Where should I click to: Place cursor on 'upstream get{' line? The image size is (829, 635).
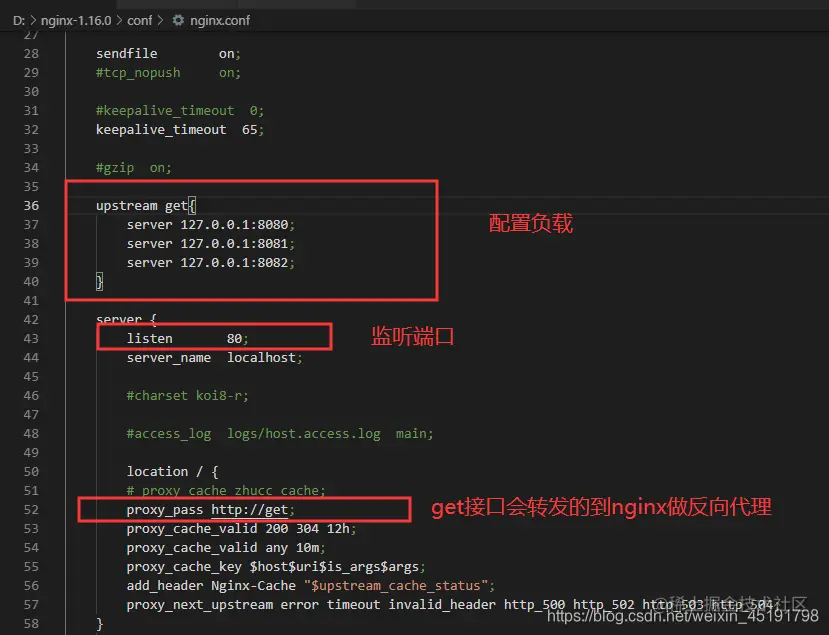point(146,206)
